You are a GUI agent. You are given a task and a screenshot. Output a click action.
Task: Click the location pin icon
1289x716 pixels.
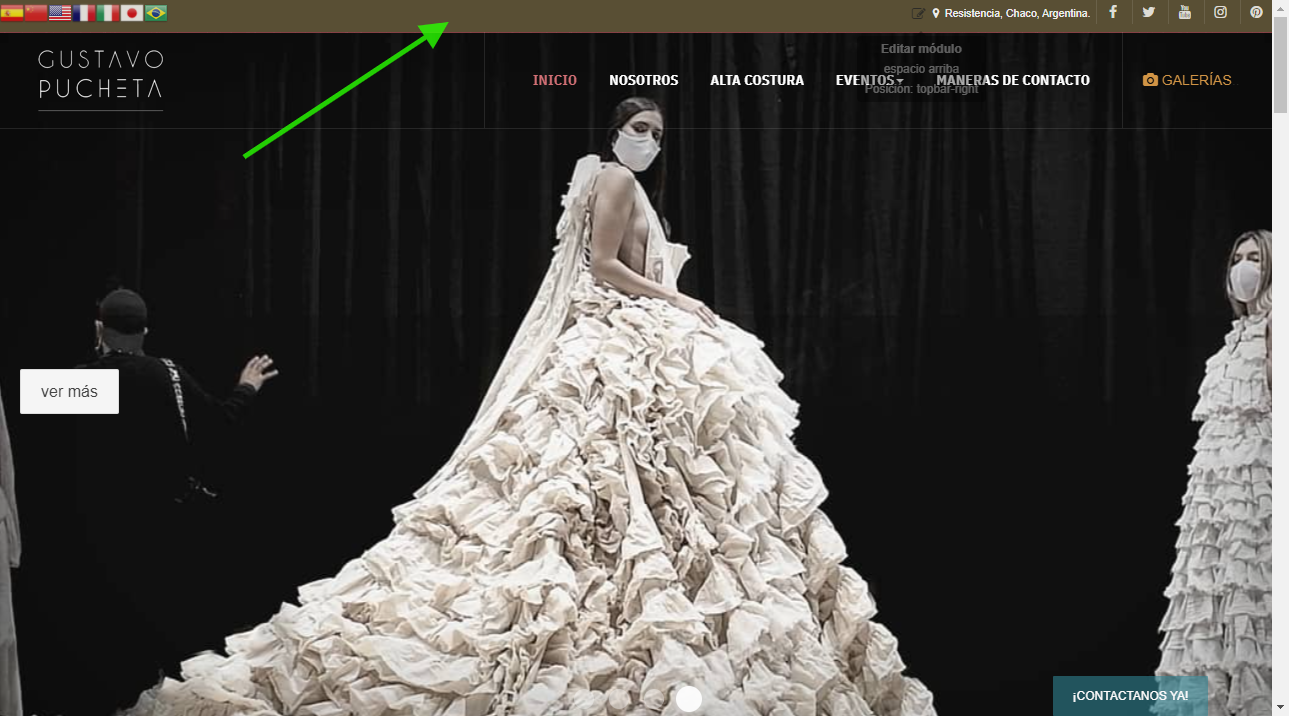pos(936,13)
